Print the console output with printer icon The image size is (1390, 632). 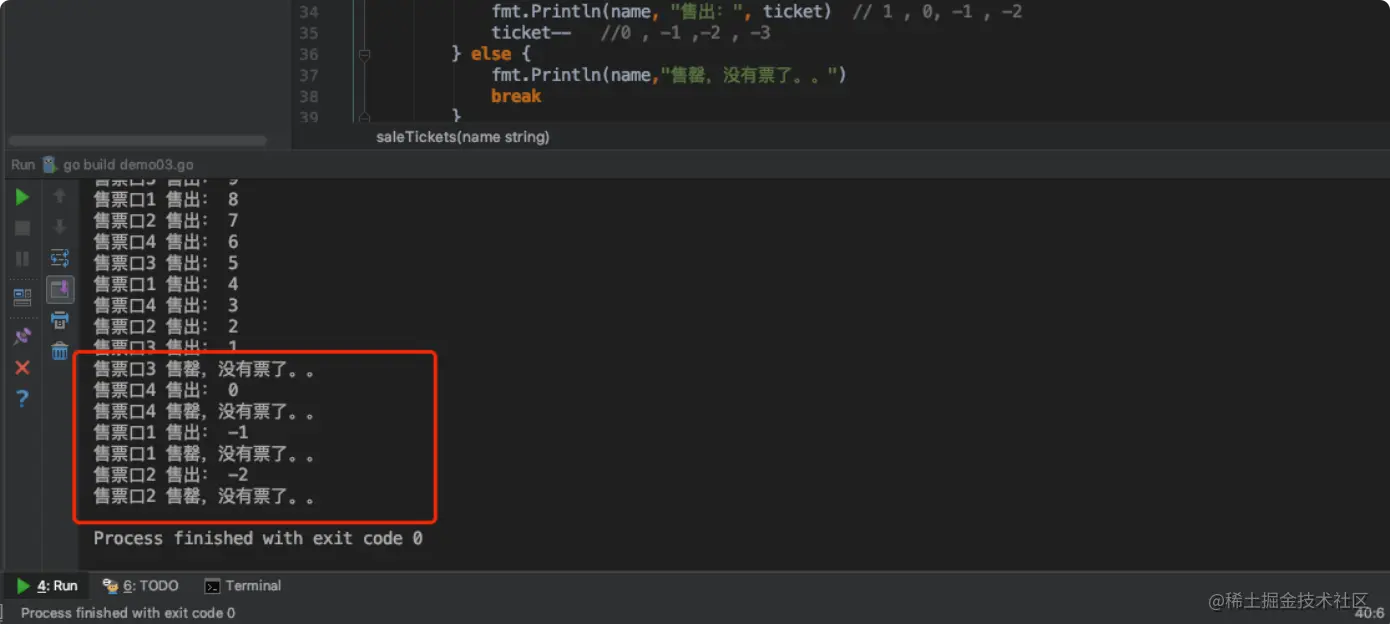click(60, 320)
